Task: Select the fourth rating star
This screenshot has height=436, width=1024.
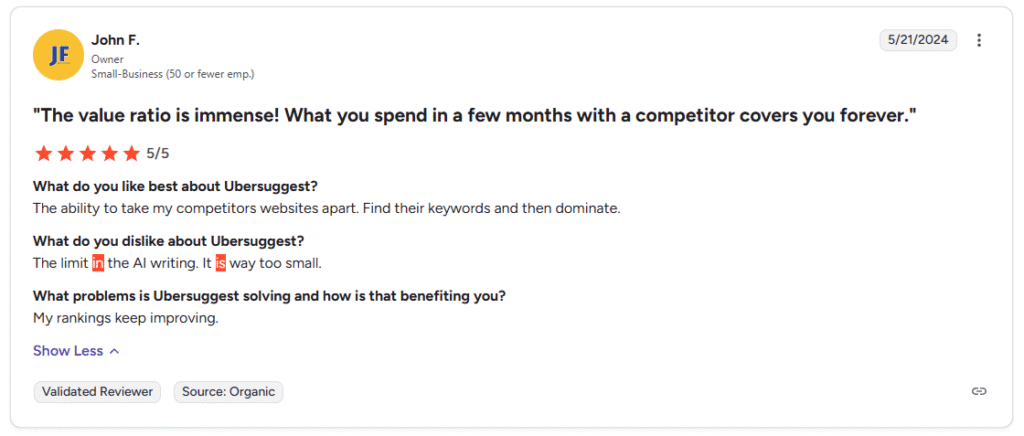Action: coord(109,153)
